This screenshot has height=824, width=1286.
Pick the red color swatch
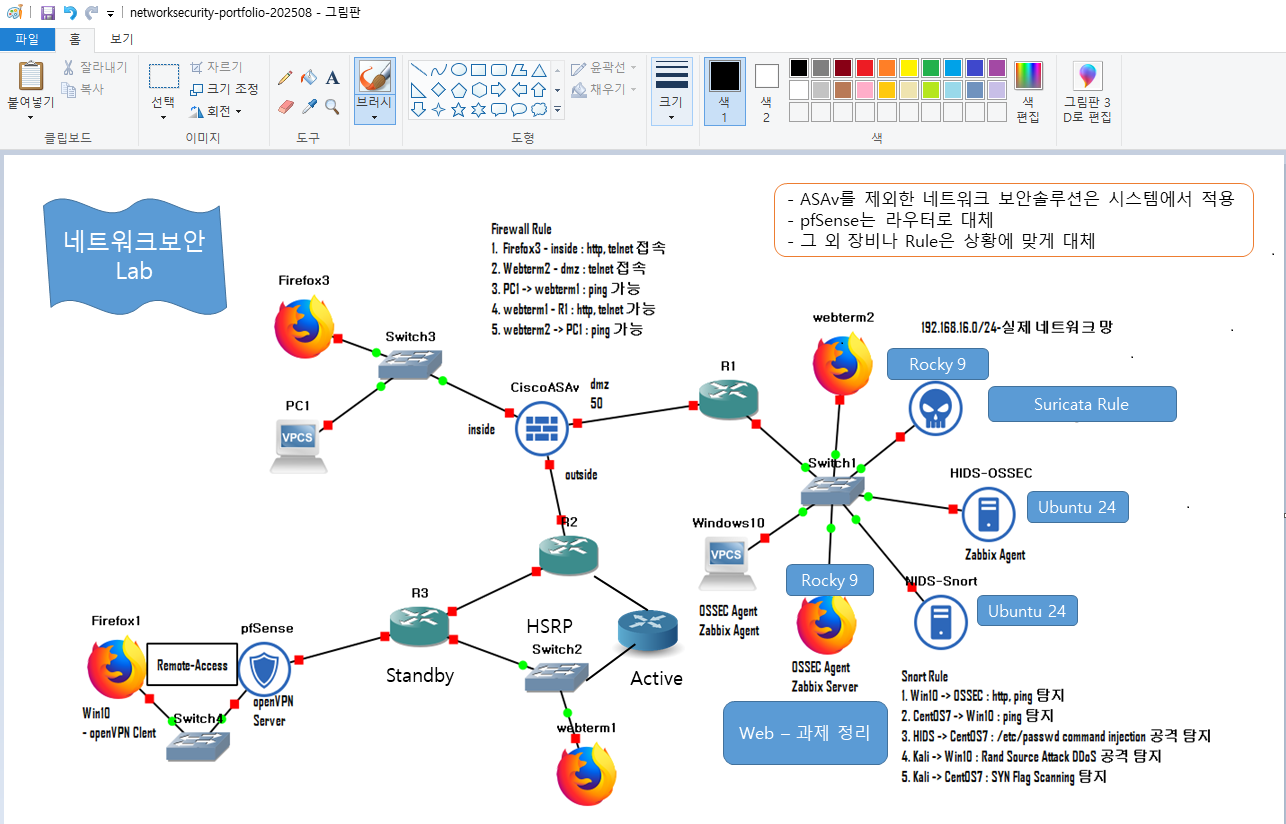pyautogui.click(x=865, y=68)
